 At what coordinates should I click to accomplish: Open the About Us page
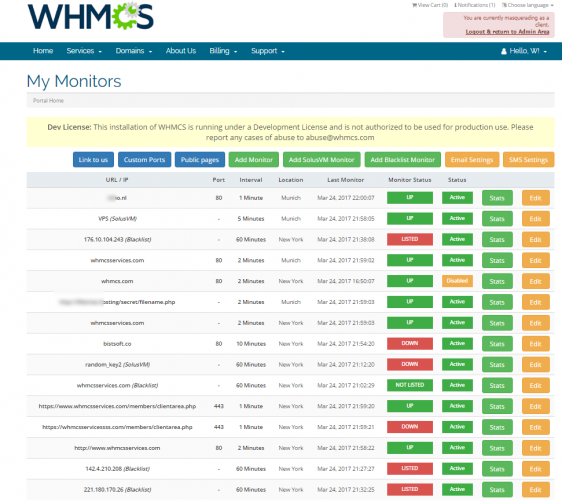[181, 51]
